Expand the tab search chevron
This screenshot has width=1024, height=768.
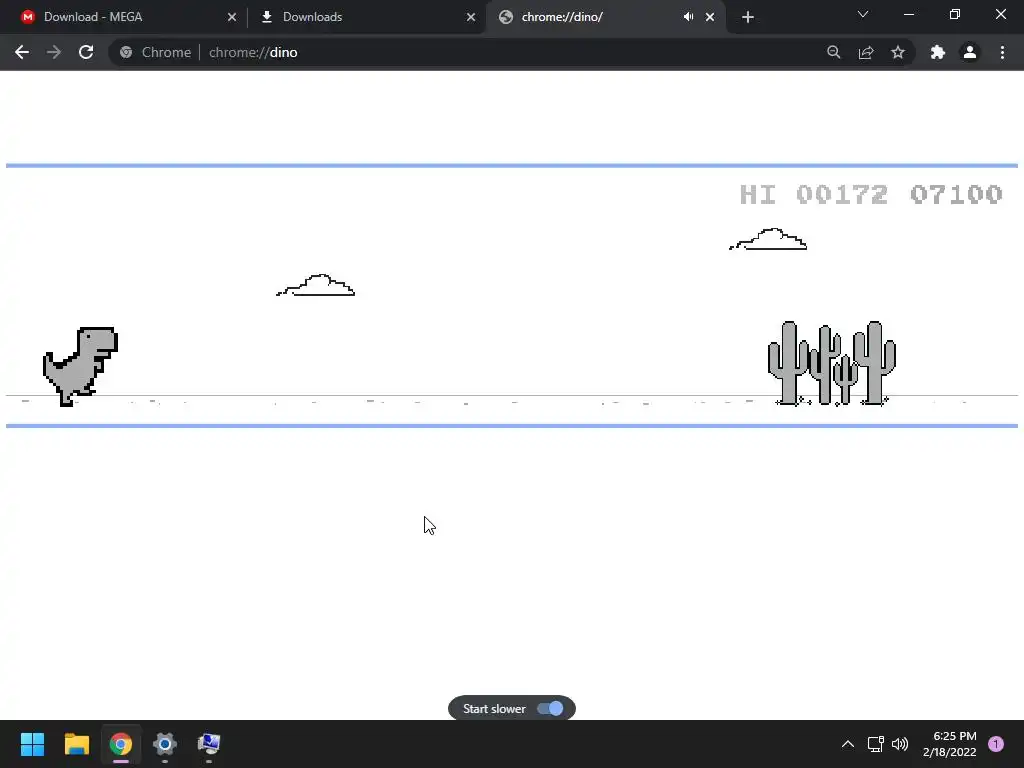pos(863,14)
